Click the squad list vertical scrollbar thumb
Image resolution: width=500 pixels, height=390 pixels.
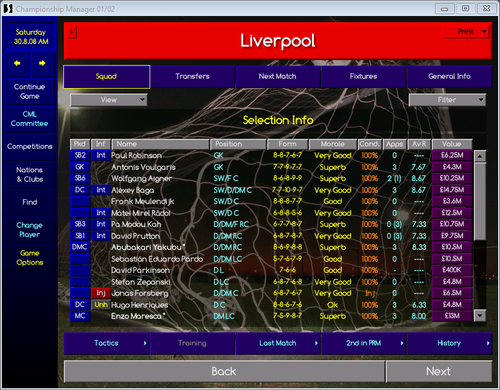(479, 201)
